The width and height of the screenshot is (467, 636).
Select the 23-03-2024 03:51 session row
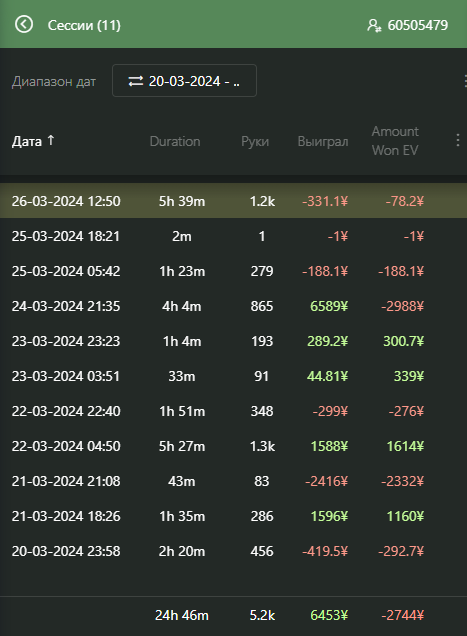[233, 376]
